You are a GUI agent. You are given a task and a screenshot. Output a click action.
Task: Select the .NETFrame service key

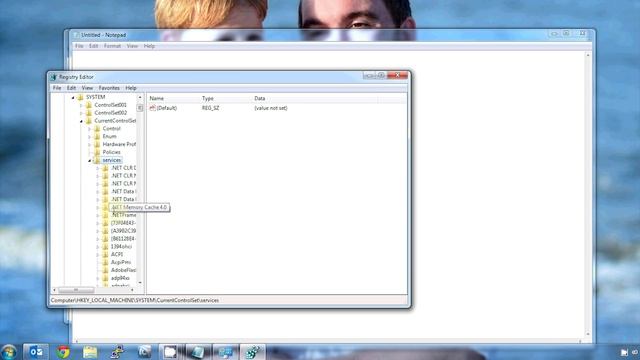click(124, 215)
